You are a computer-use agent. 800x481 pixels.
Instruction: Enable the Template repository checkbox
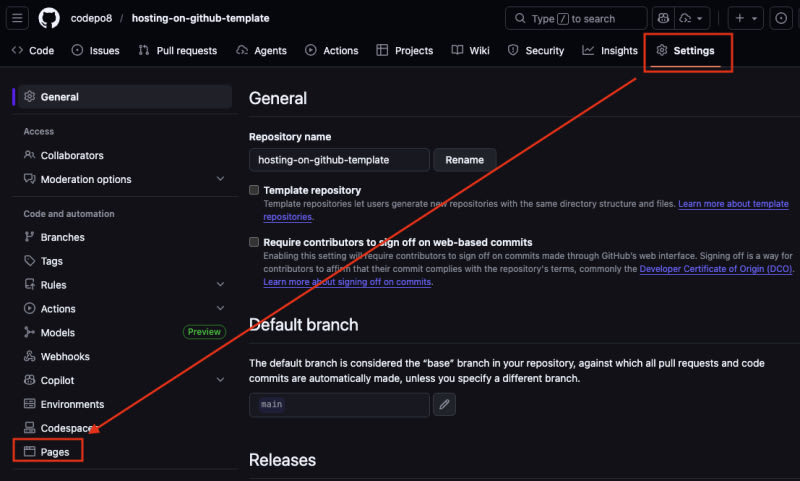(254, 190)
